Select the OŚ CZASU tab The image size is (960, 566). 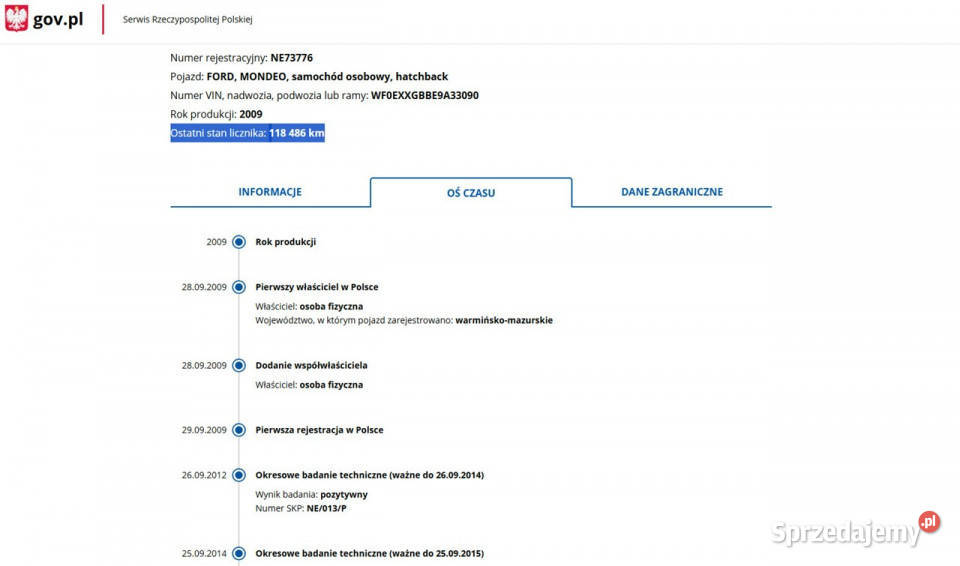pyautogui.click(x=471, y=193)
